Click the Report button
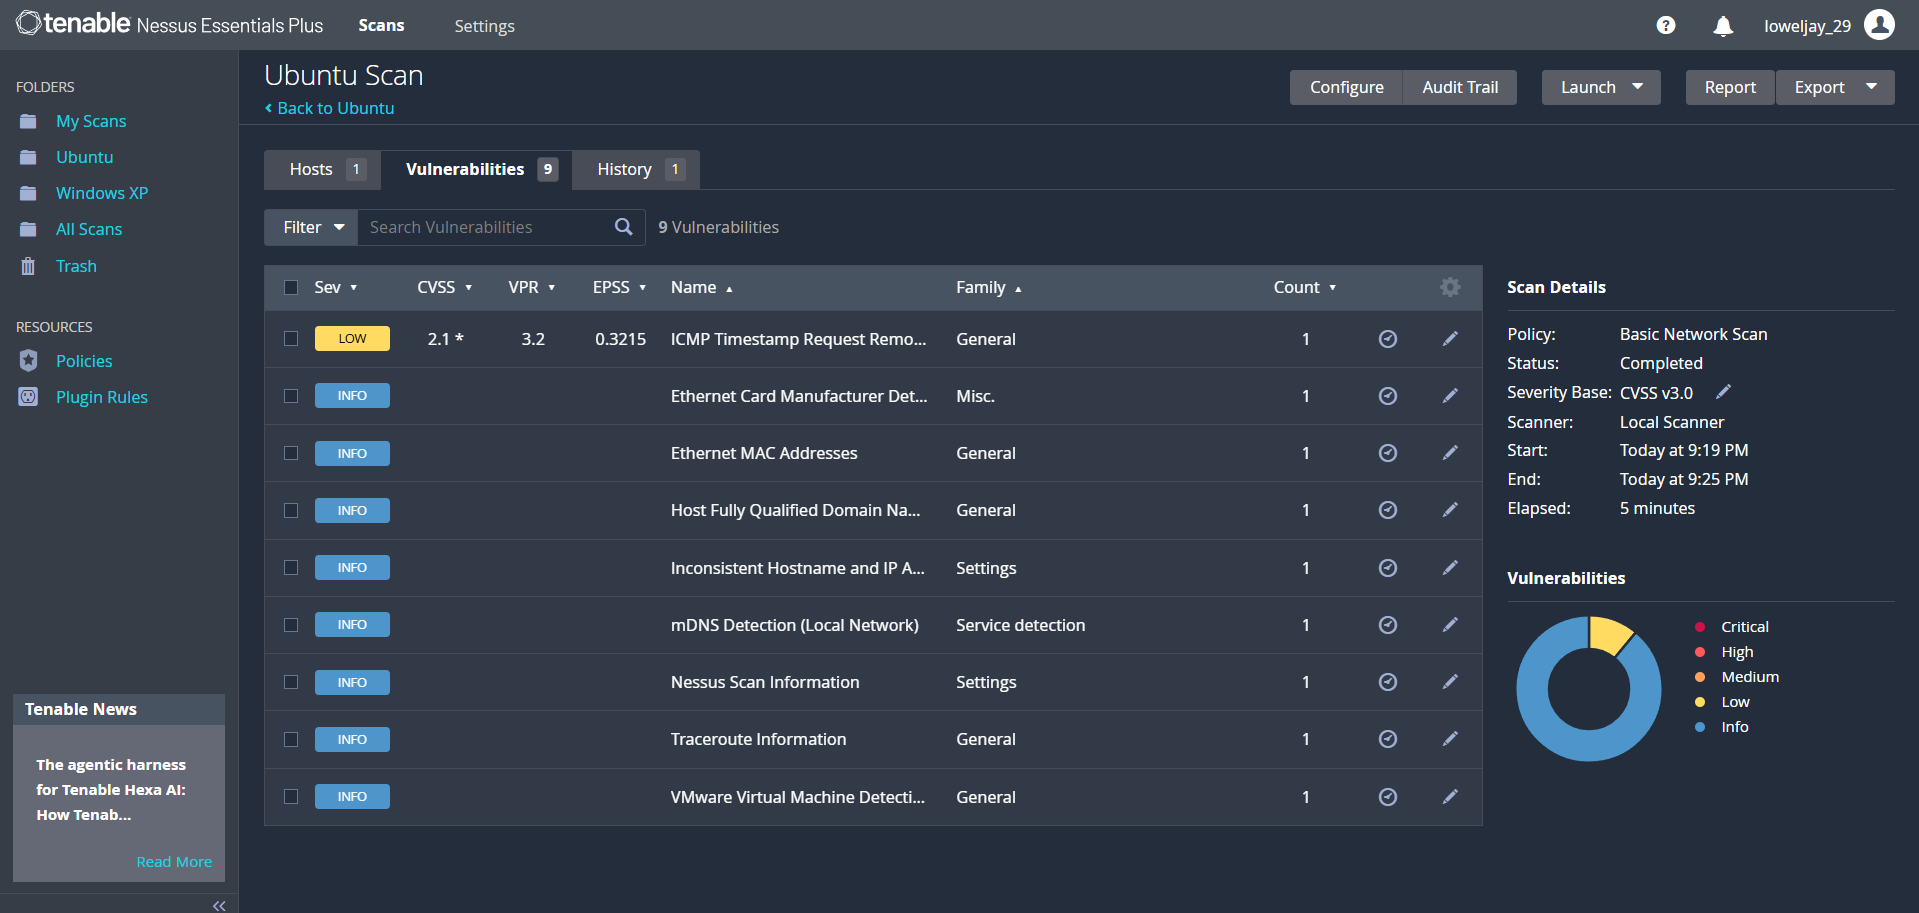The width and height of the screenshot is (1919, 913). (1730, 87)
